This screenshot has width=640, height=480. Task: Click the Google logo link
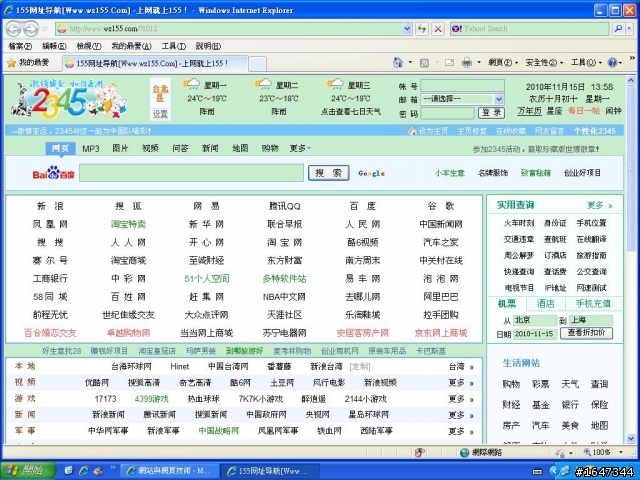click(371, 173)
